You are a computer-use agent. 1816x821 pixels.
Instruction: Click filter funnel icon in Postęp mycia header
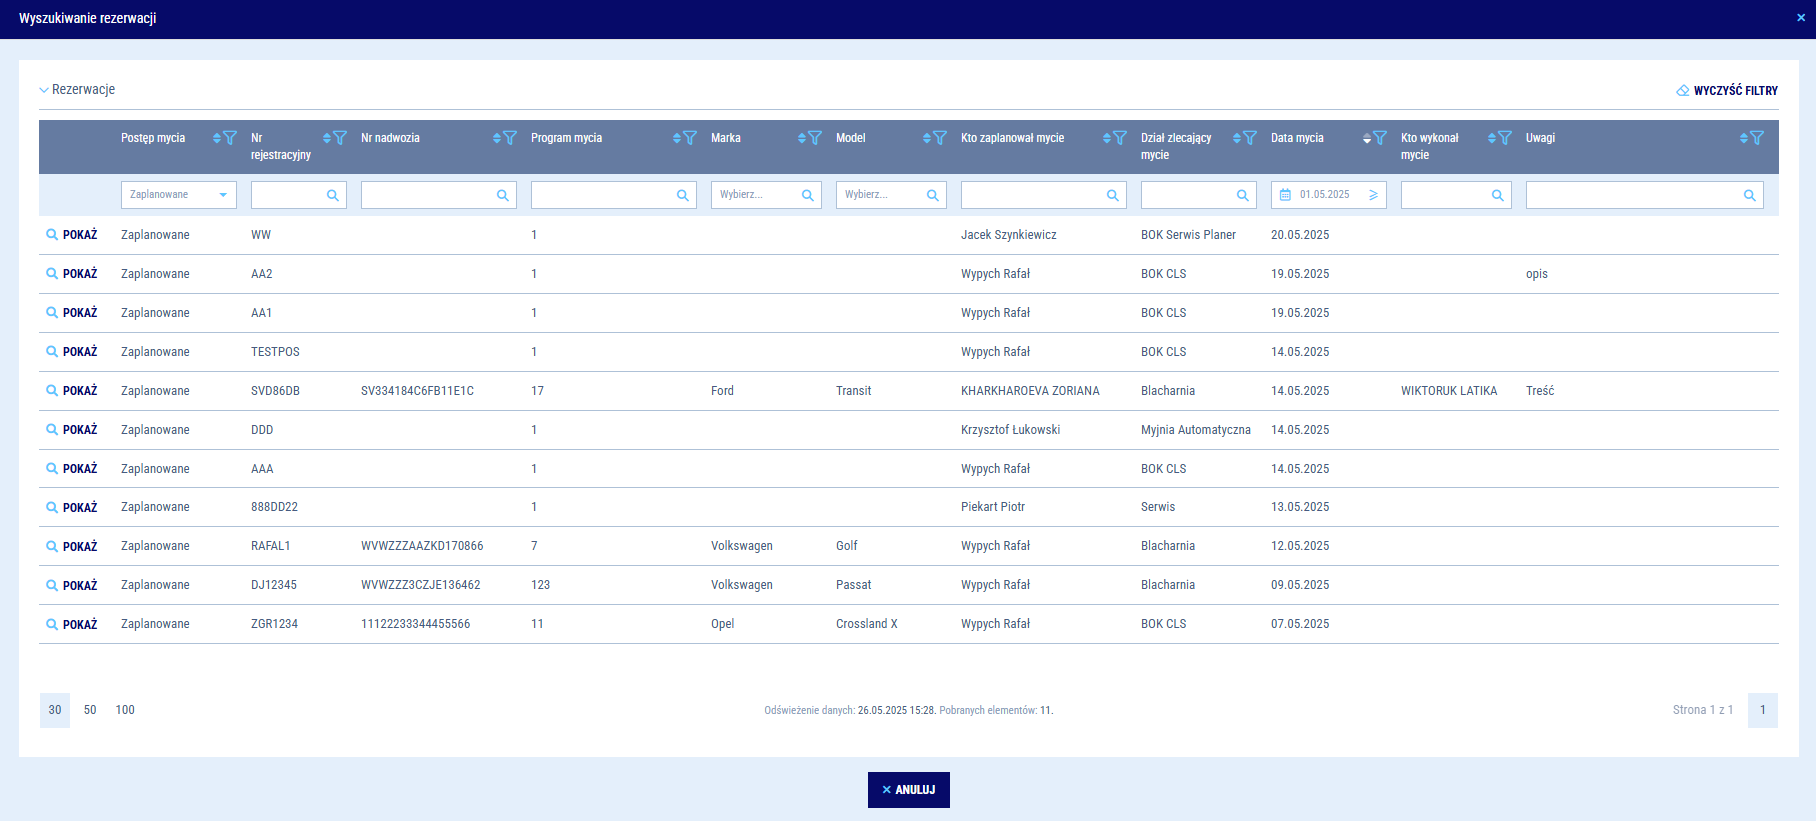[x=230, y=138]
